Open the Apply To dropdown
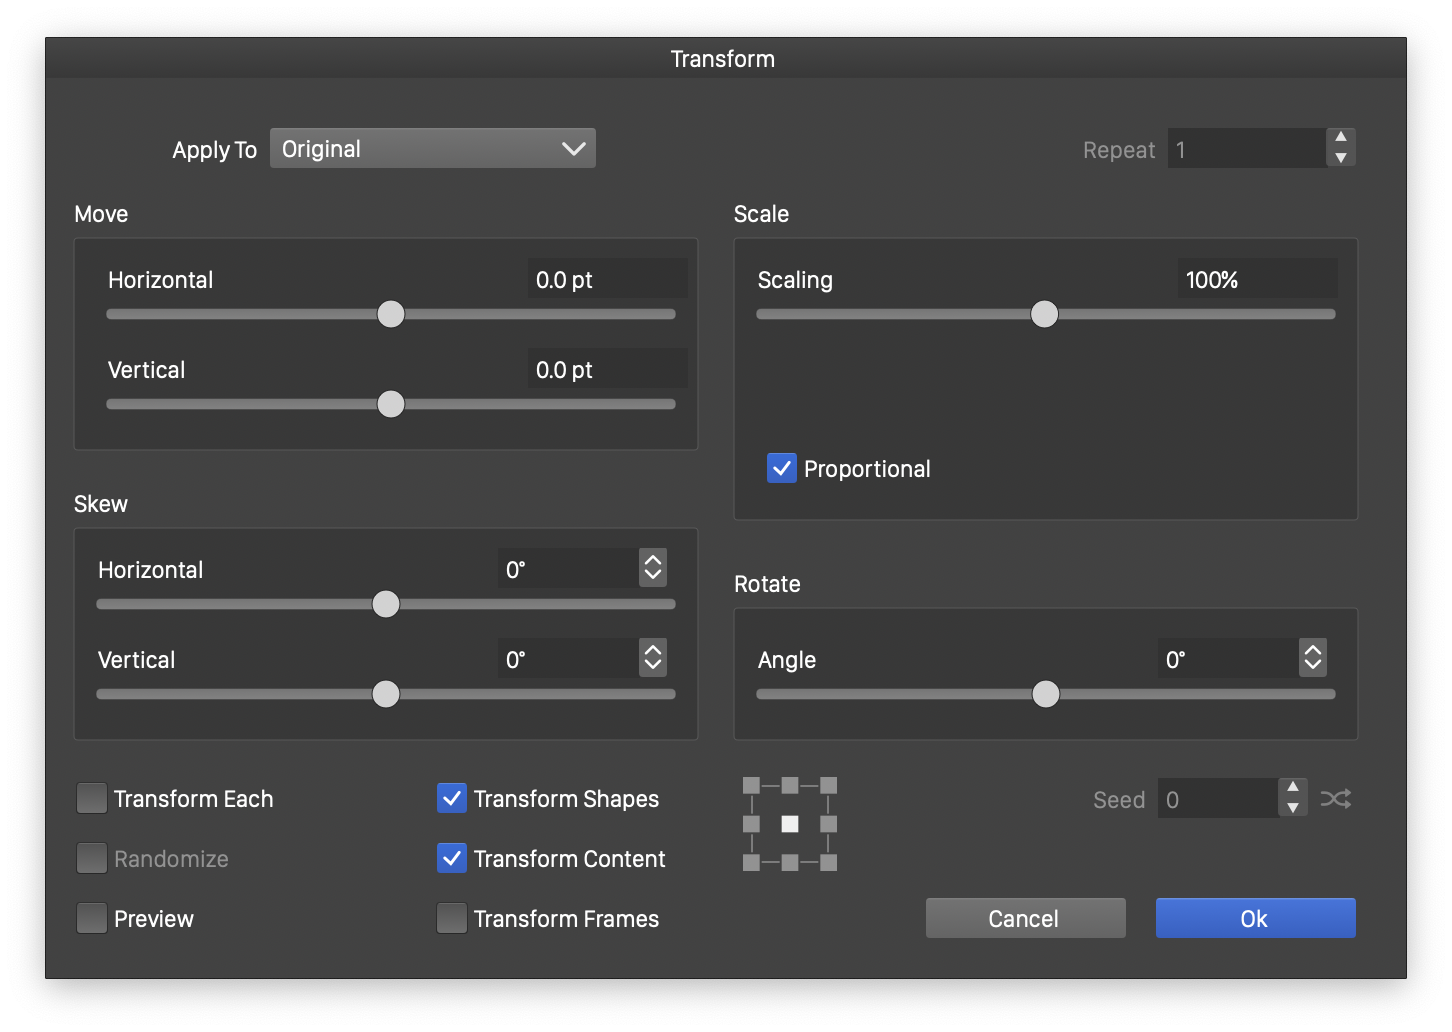Viewport: 1452px width, 1032px height. coord(432,149)
